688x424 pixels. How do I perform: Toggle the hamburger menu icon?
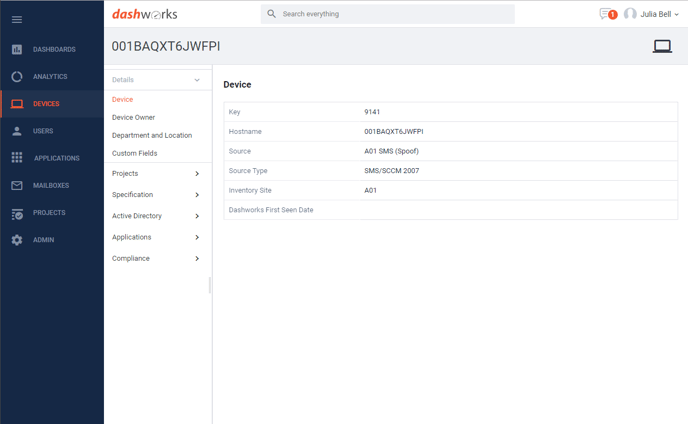point(17,19)
